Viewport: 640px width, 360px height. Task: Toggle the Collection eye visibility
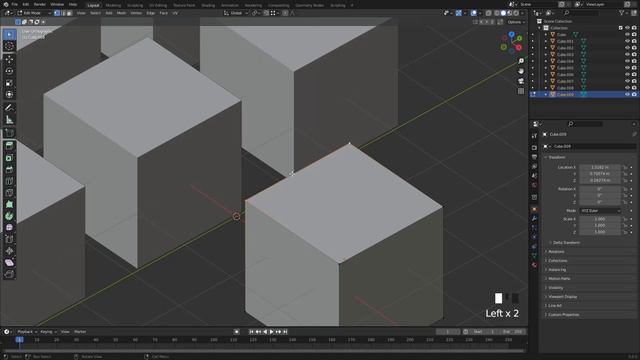[x=627, y=28]
